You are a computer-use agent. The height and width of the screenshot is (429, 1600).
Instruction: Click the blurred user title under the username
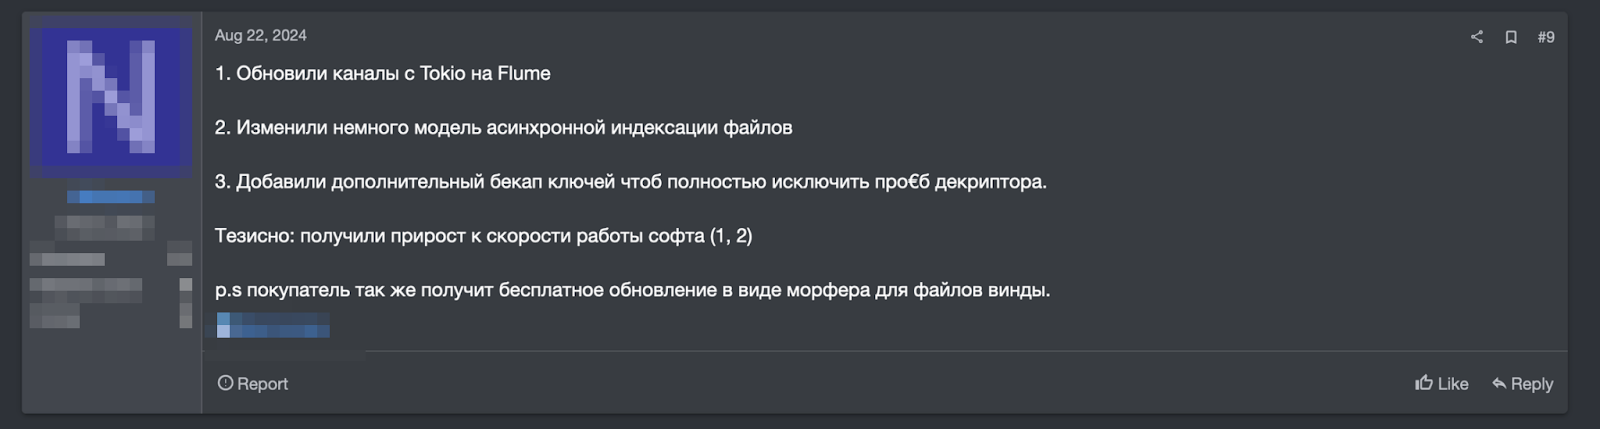(x=104, y=227)
